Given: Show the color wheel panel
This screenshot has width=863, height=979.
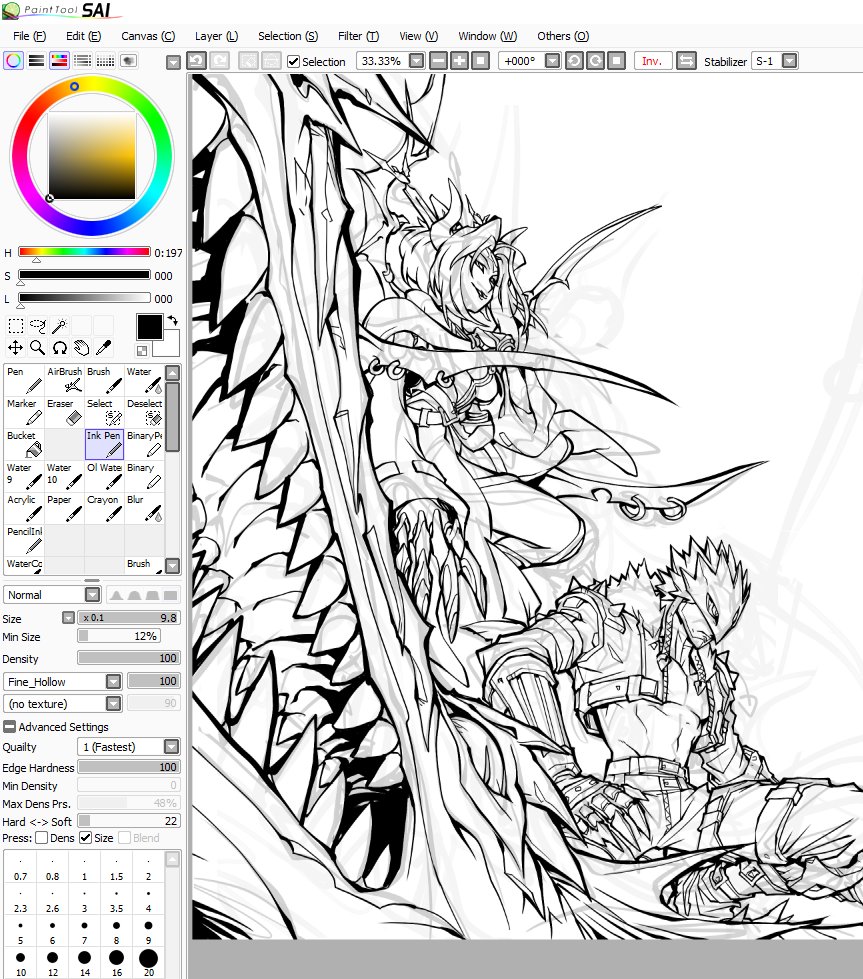Looking at the screenshot, I should pyautogui.click(x=13, y=61).
